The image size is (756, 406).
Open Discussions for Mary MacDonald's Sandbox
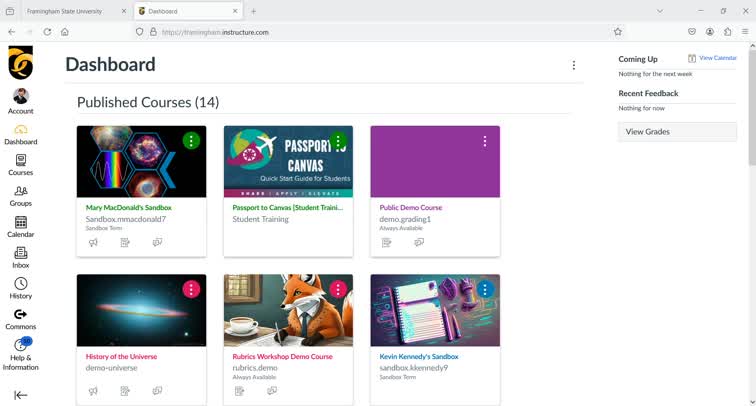click(157, 242)
